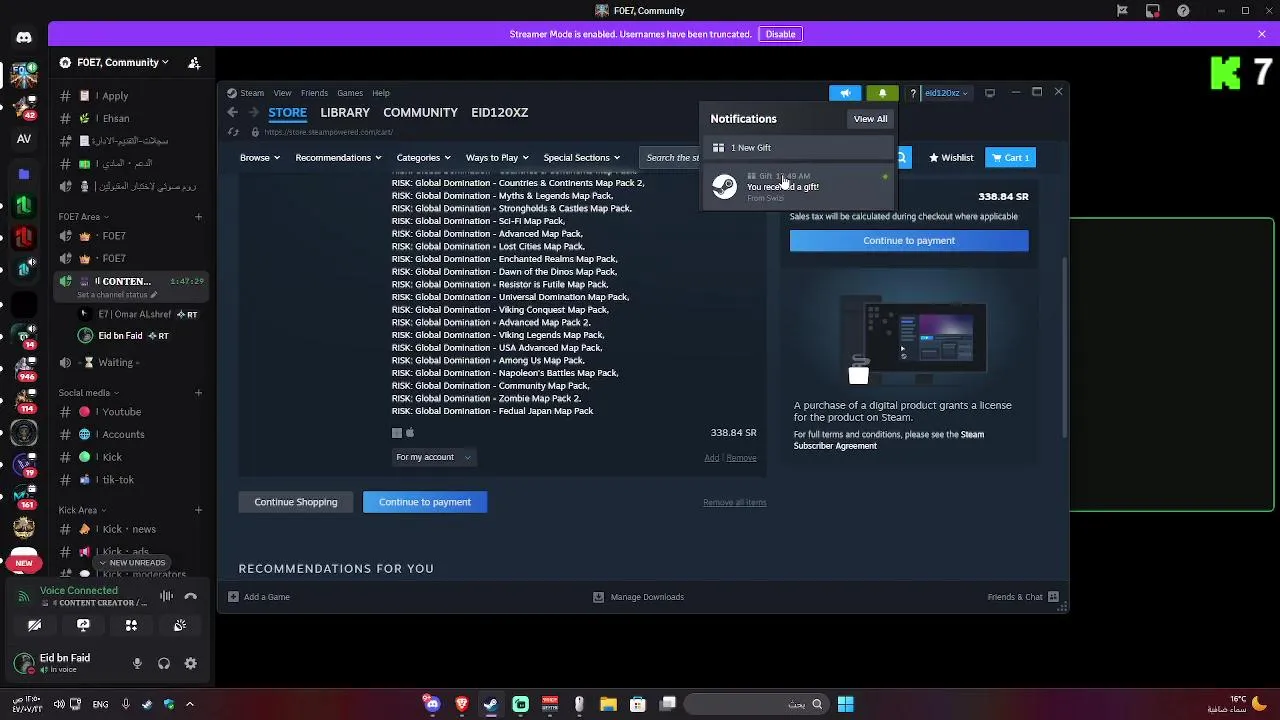The width and height of the screenshot is (1280, 720).
Task: Click Steam store search field
Action: [x=671, y=157]
